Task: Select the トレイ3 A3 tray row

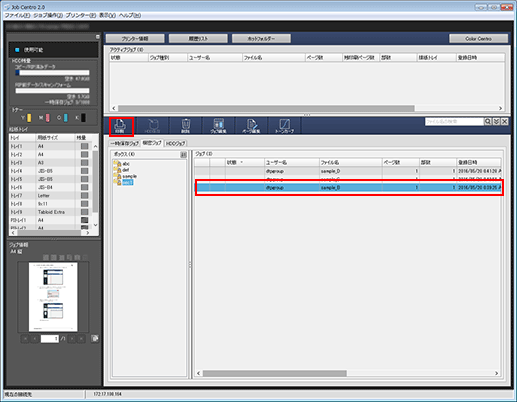Action: point(50,163)
